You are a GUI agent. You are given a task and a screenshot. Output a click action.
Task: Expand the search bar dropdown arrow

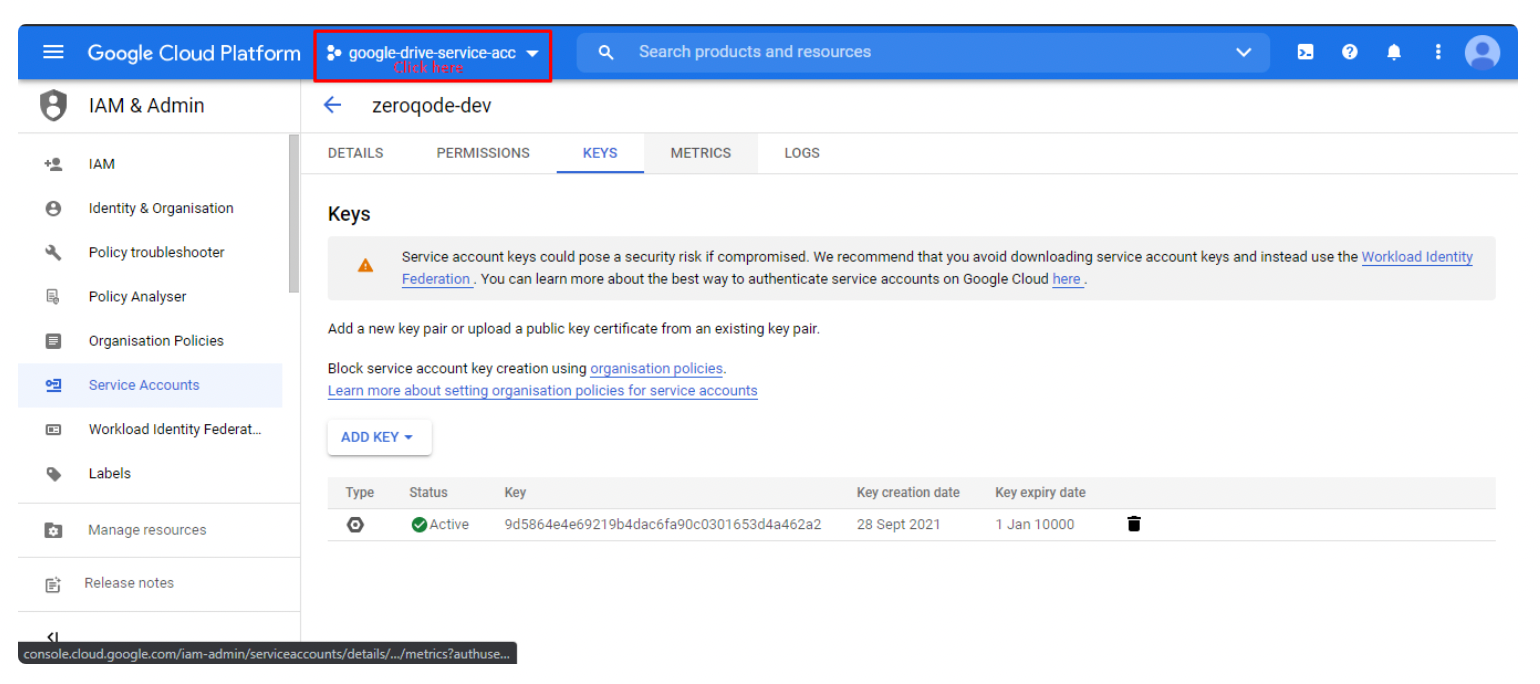1244,52
